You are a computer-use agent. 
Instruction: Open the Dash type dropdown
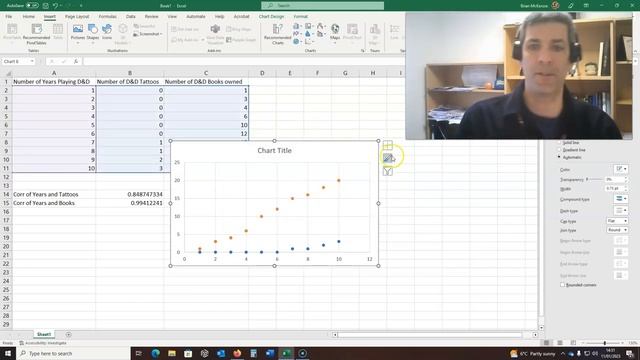tap(620, 211)
